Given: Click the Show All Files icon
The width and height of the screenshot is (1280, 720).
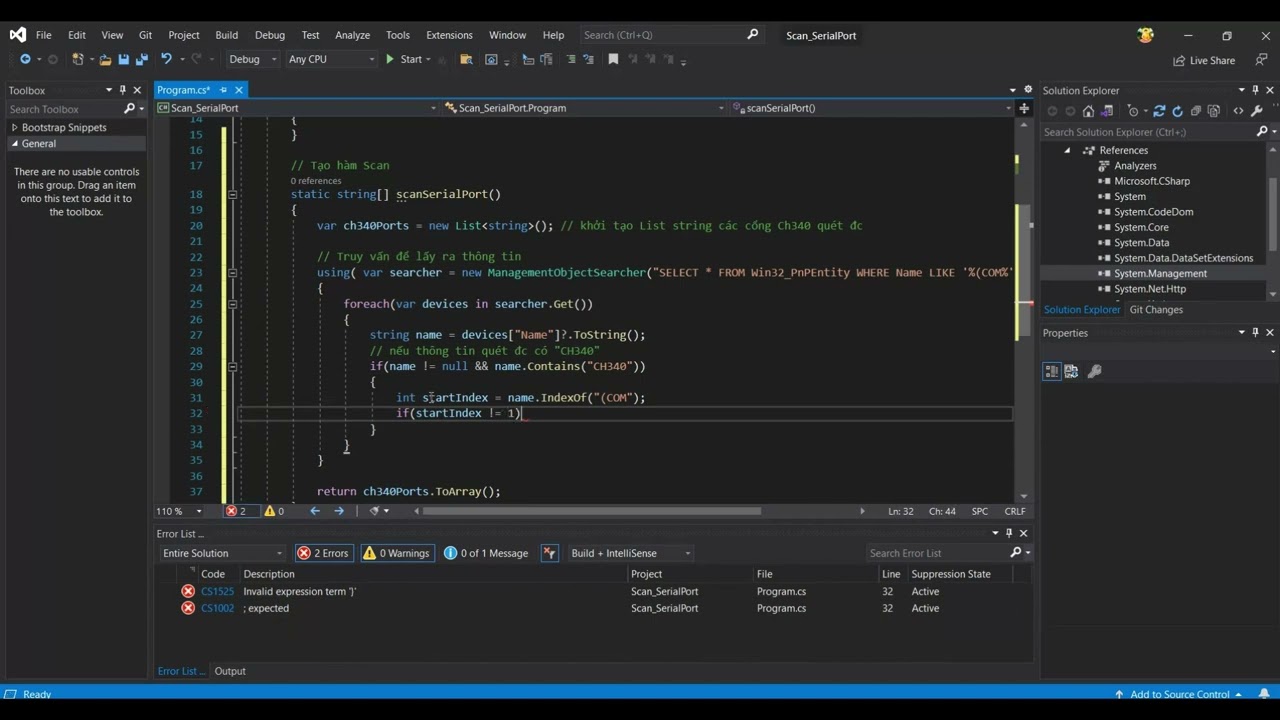Looking at the screenshot, I should [1214, 111].
